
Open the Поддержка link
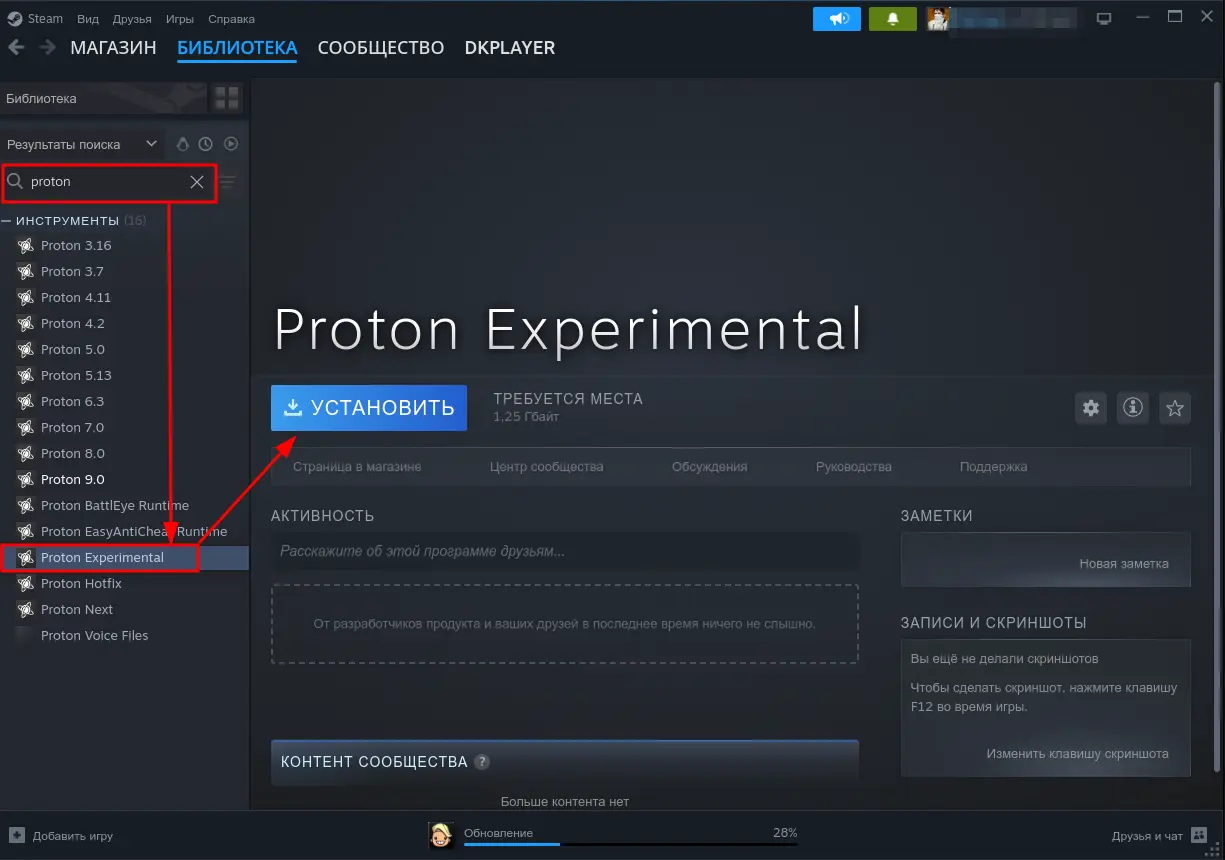click(x=993, y=467)
